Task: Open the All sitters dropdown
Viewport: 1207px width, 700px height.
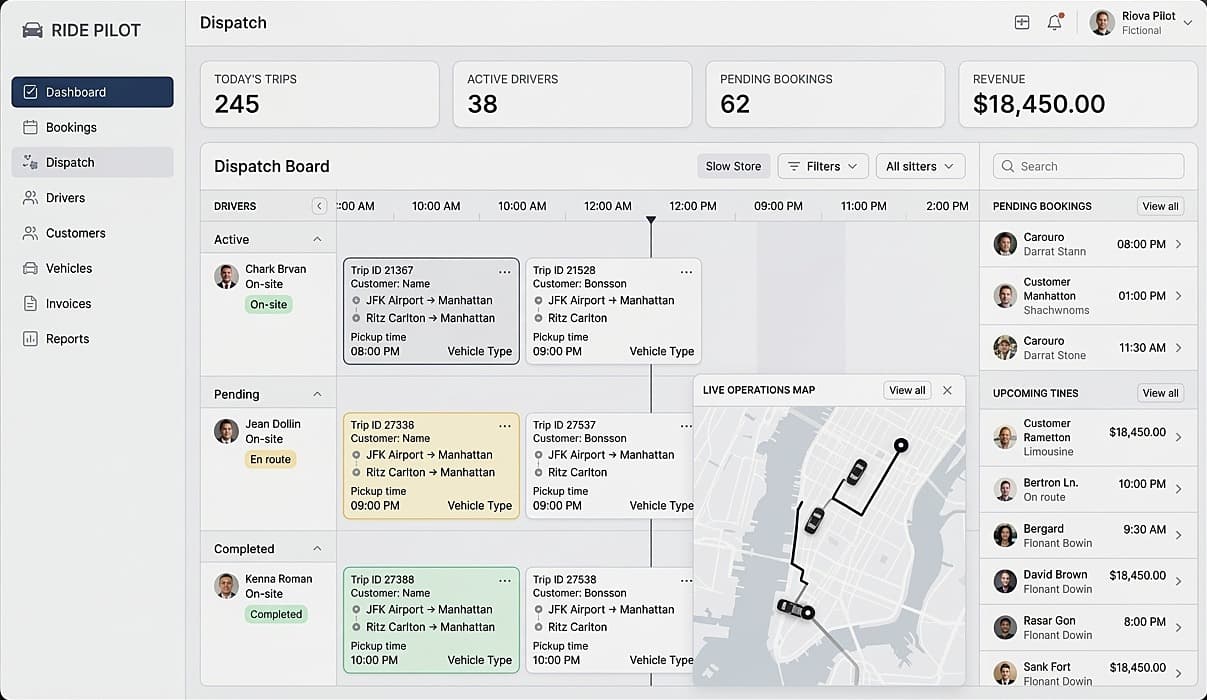Action: [x=920, y=166]
